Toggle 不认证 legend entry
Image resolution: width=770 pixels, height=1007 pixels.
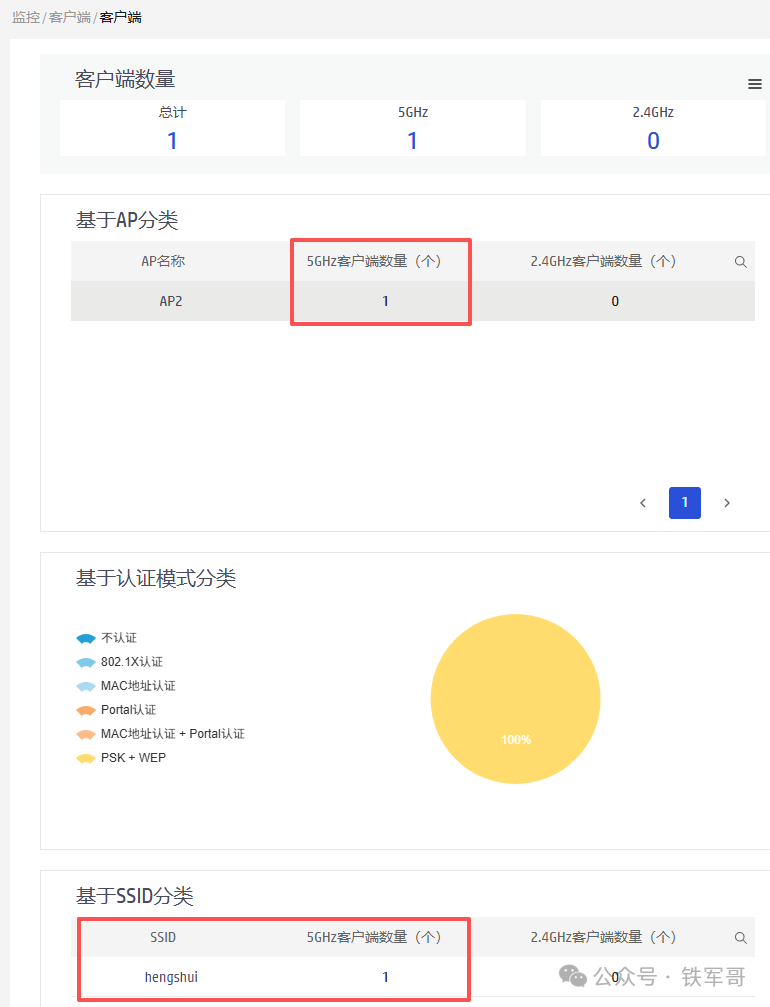click(107, 638)
